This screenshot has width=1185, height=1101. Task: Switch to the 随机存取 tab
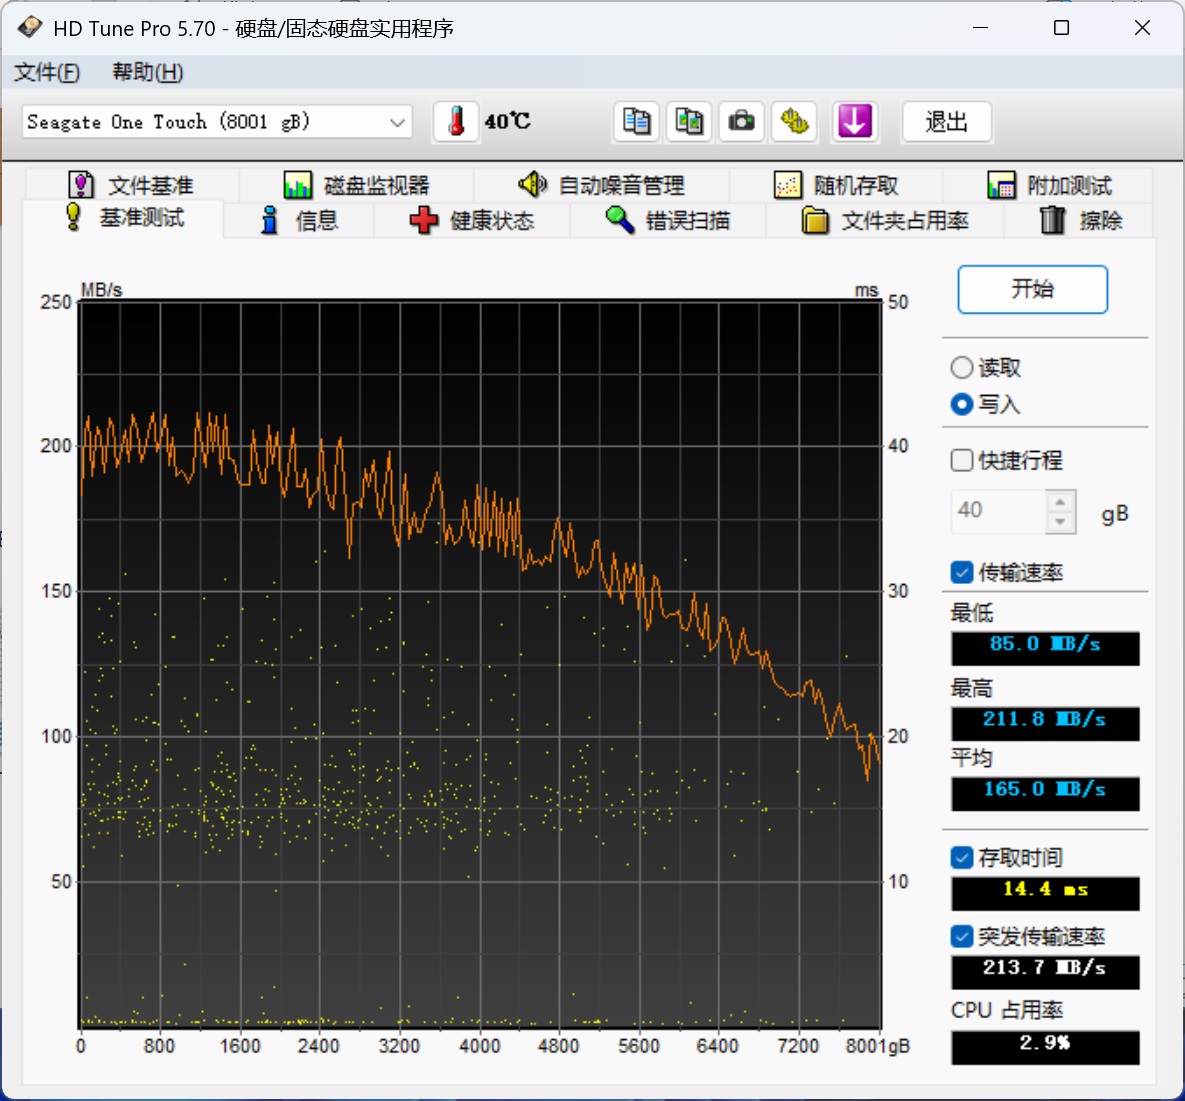pos(837,185)
